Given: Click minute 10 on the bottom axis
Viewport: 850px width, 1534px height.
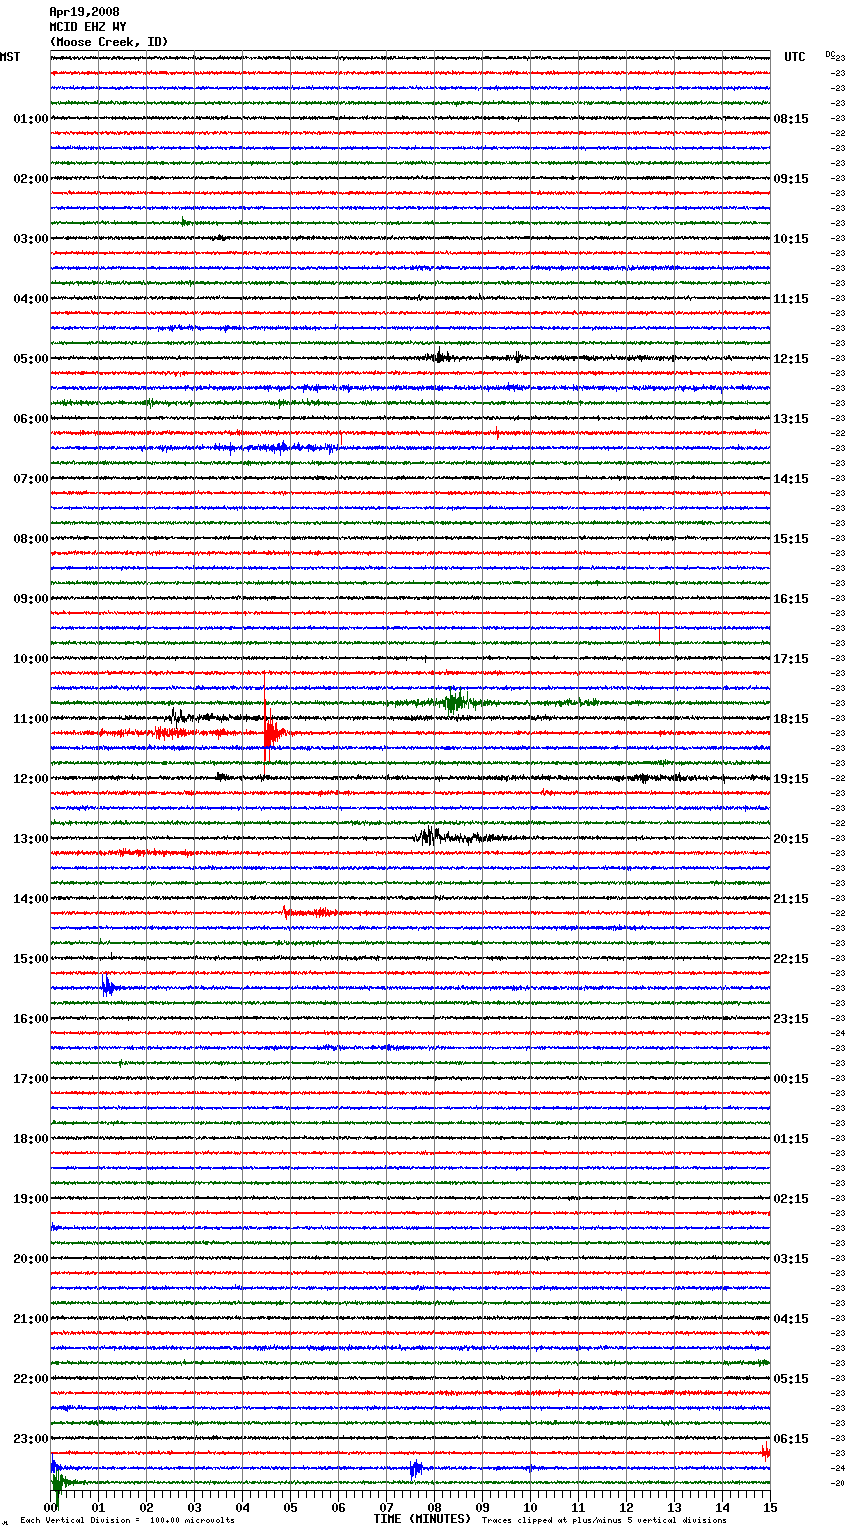Looking at the screenshot, I should (x=531, y=1507).
